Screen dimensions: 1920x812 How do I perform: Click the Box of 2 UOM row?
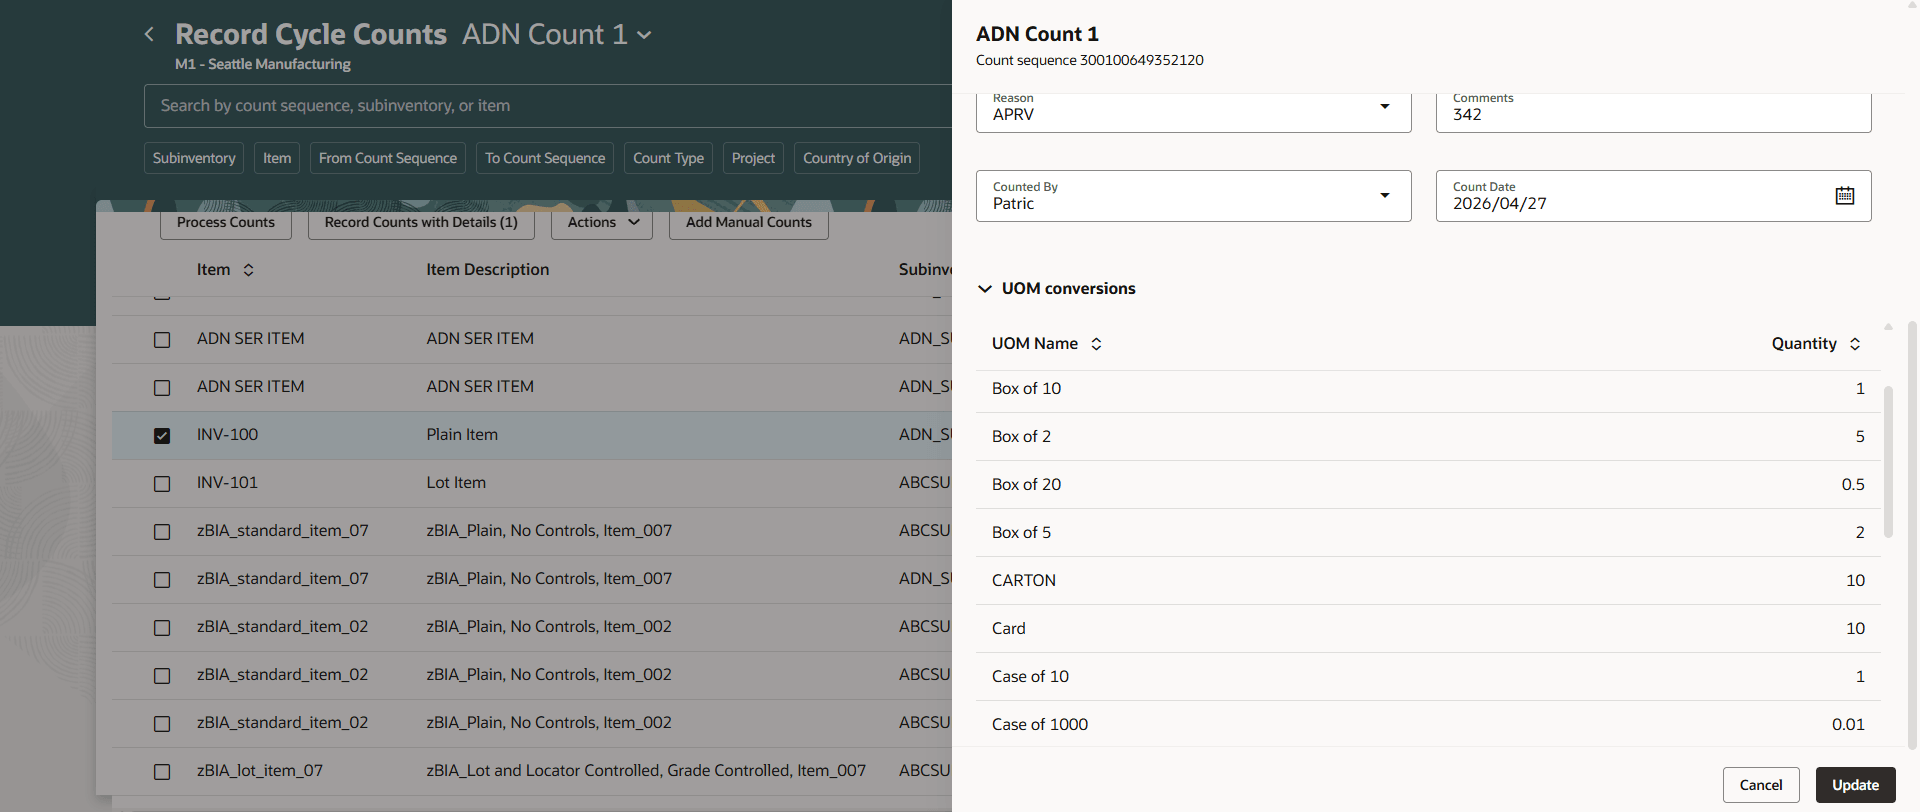(1428, 437)
